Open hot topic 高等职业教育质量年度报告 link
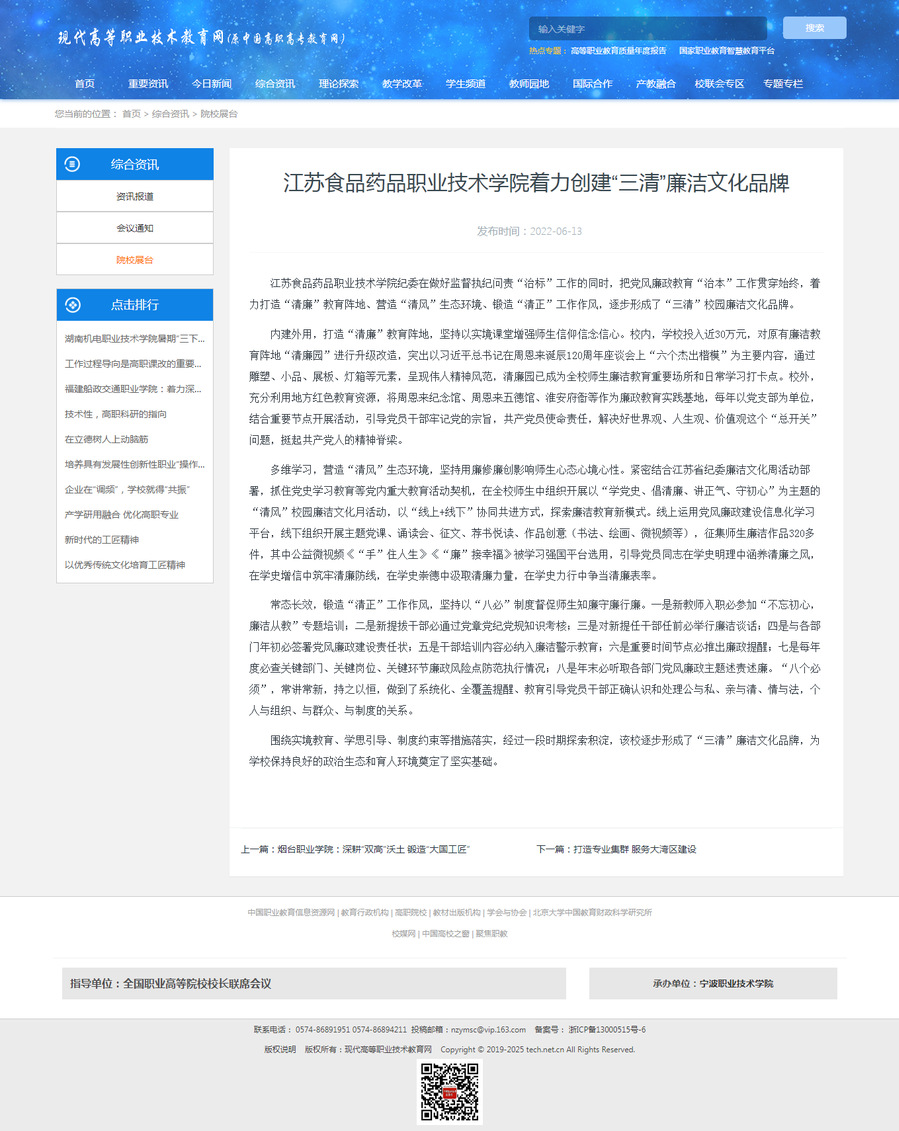Screen dimensions: 899x1131 pos(618,50)
